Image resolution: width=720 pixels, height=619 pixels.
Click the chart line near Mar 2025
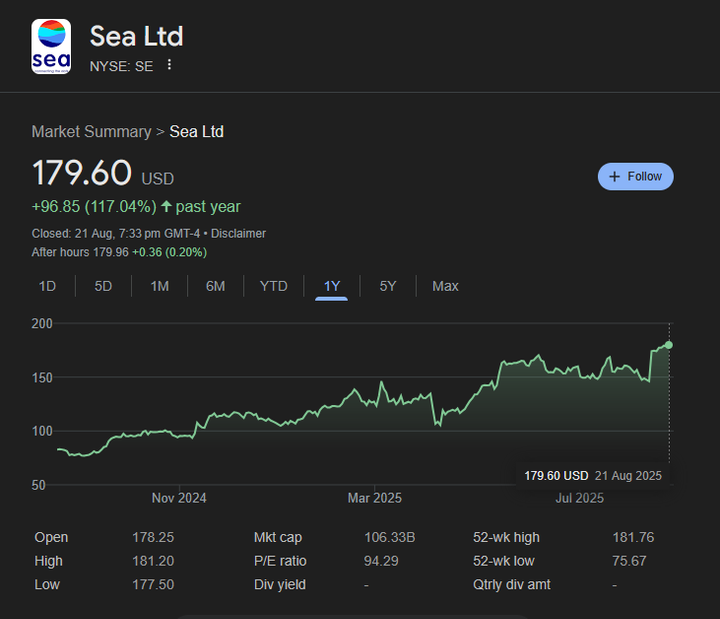tap(374, 401)
